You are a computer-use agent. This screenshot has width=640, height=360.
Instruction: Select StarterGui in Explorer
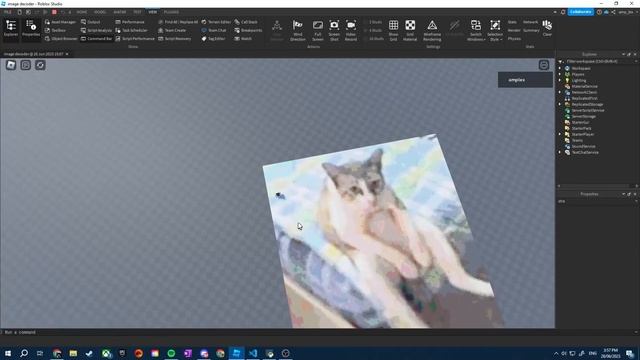coord(580,122)
